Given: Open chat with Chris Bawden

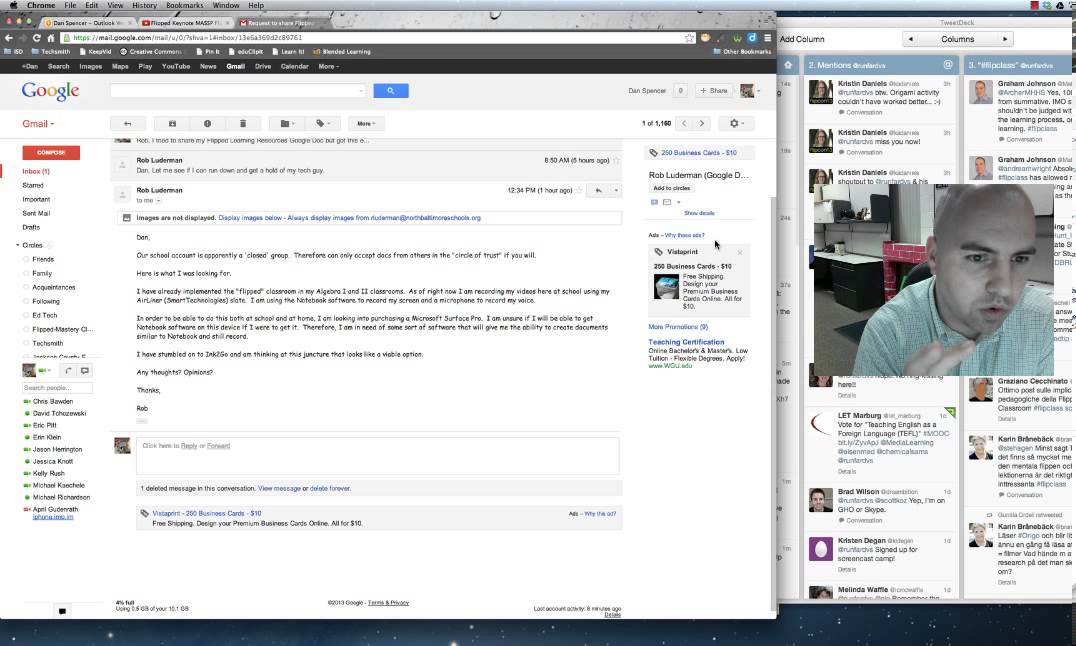Looking at the screenshot, I should [x=53, y=402].
